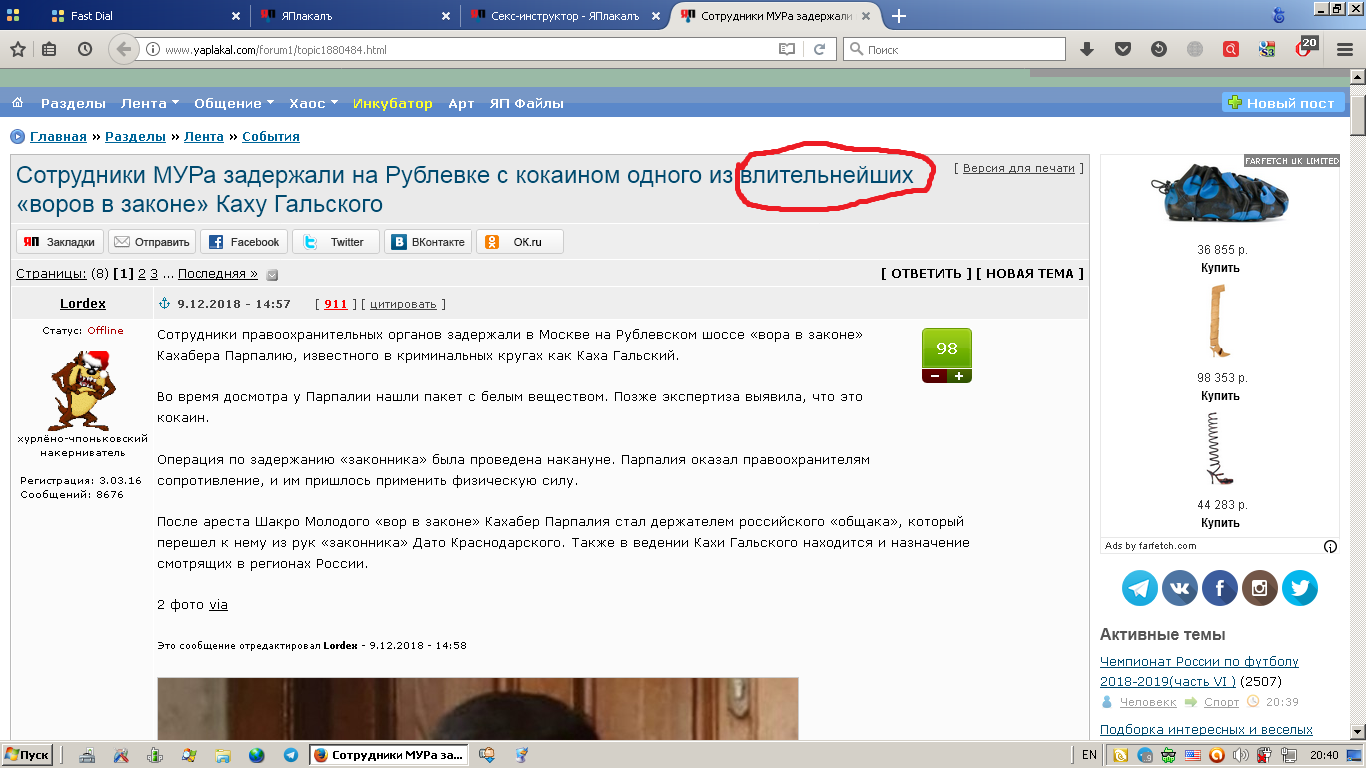1366x768 pixels.
Task: Go to page 2 of the topic
Action: (142, 274)
